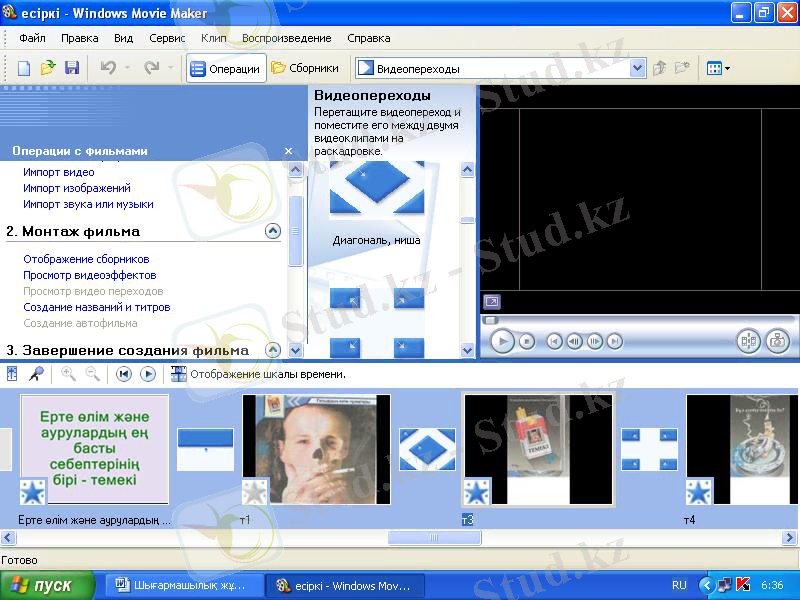800x600 pixels.
Task: Create a new project with the blank page icon
Action: tap(25, 68)
